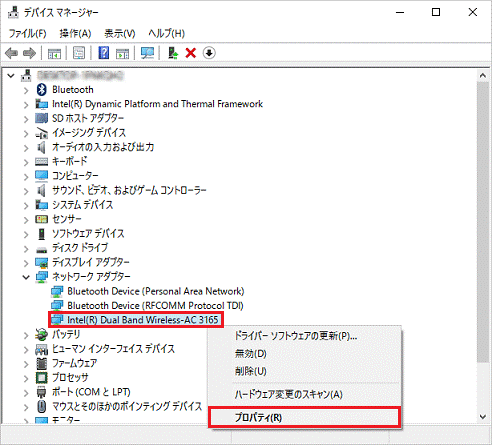492x445 pixels.
Task: Expand the サウンド、ビデオ、およびゲーム コントローラー node
Action: tap(26, 191)
